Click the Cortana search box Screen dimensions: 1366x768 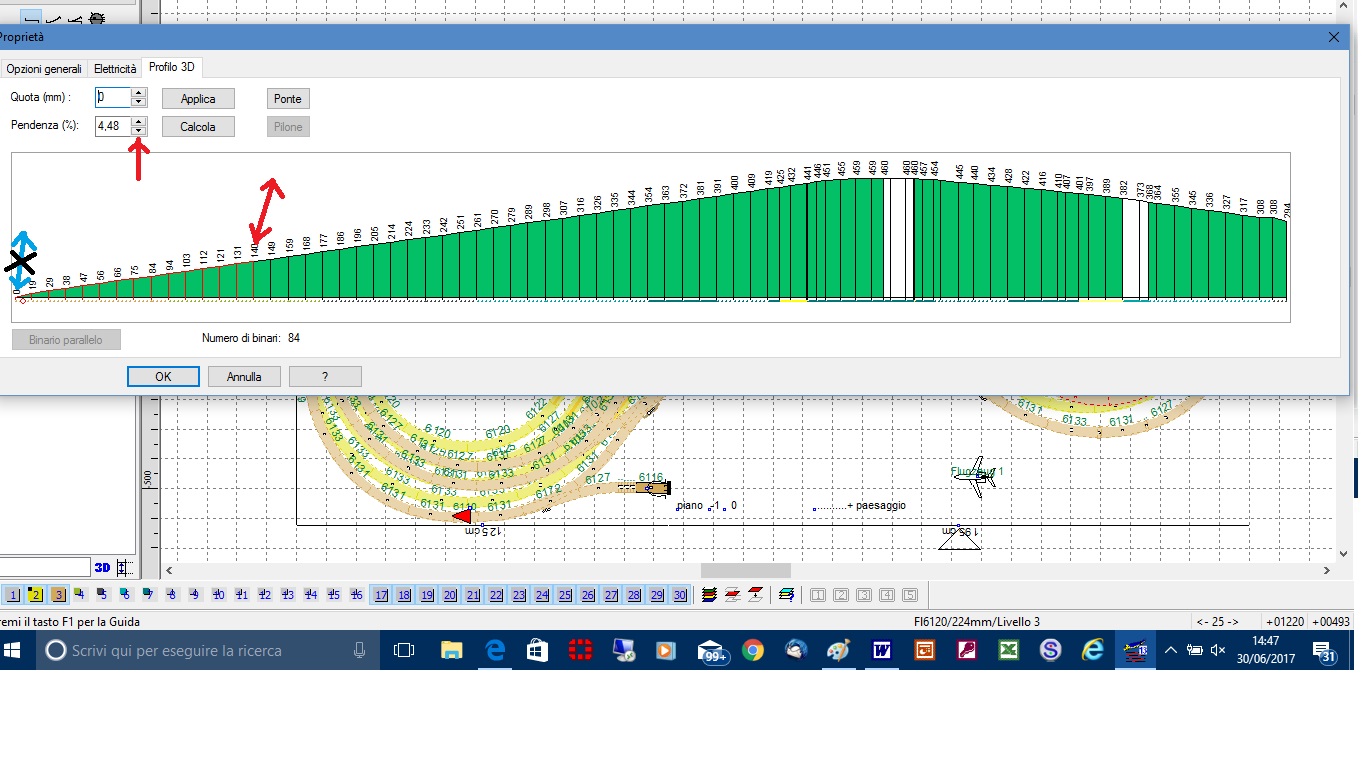pos(209,651)
